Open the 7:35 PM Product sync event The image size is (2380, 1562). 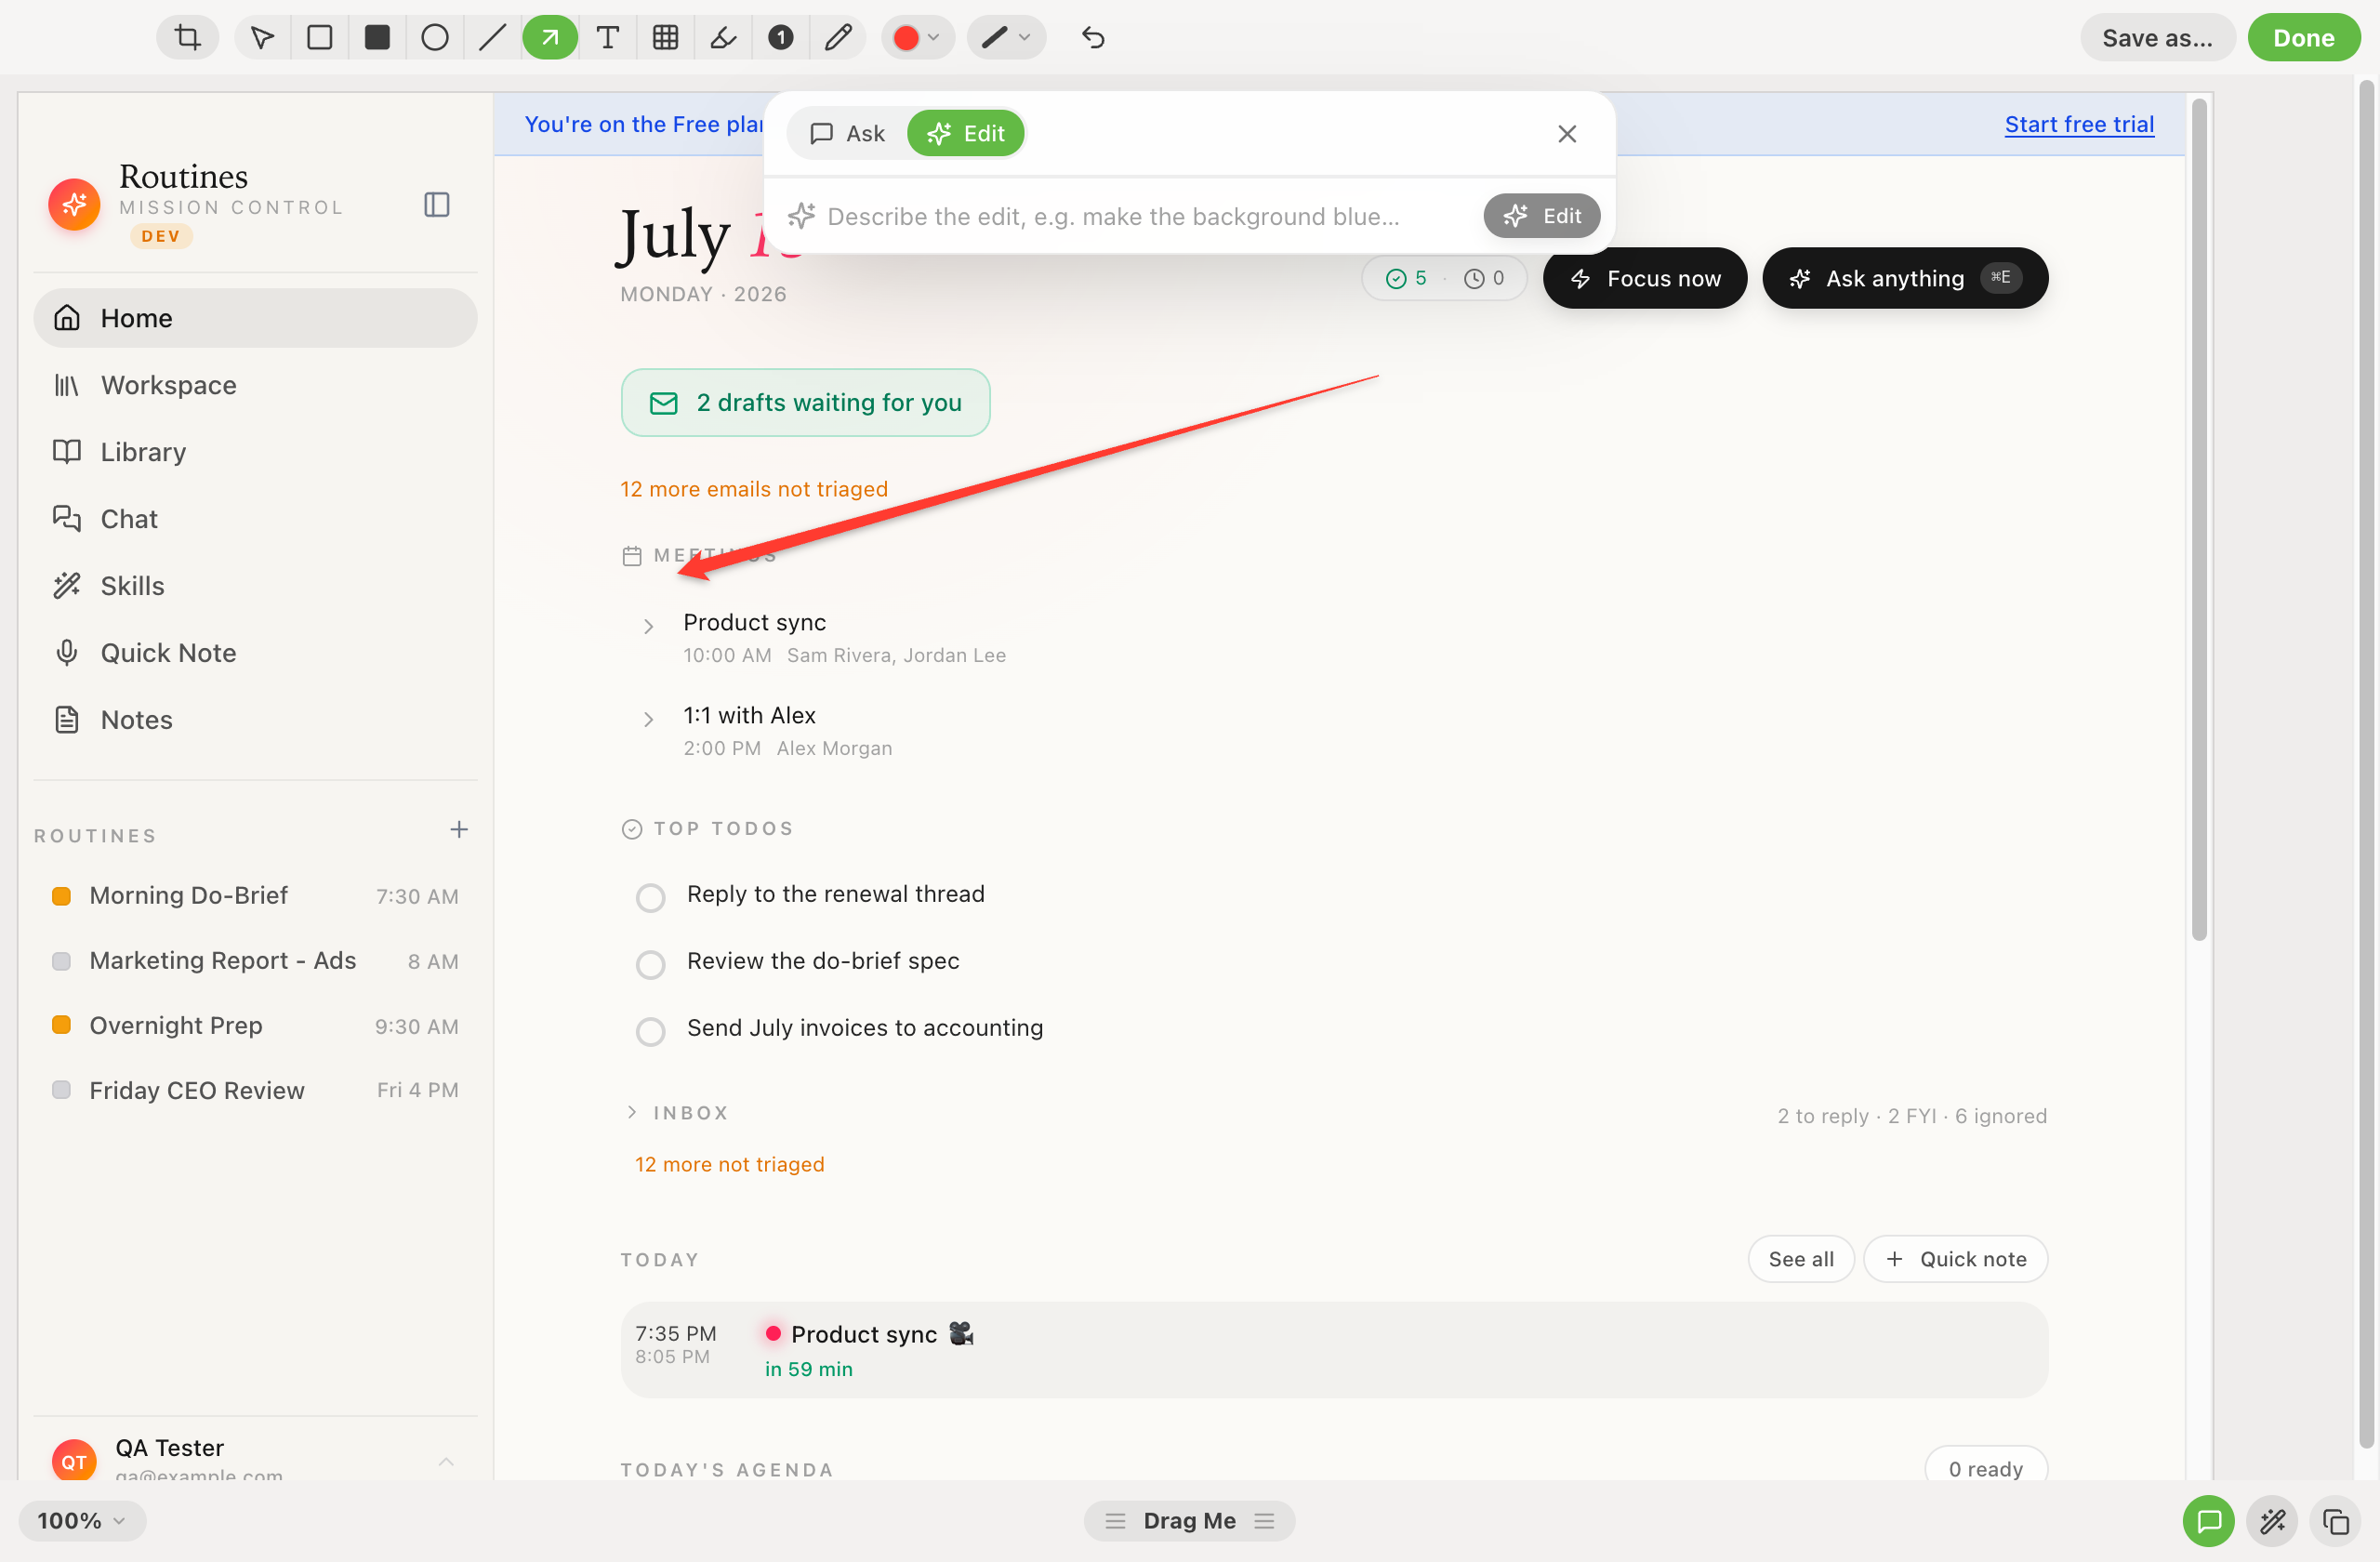pyautogui.click(x=1334, y=1350)
